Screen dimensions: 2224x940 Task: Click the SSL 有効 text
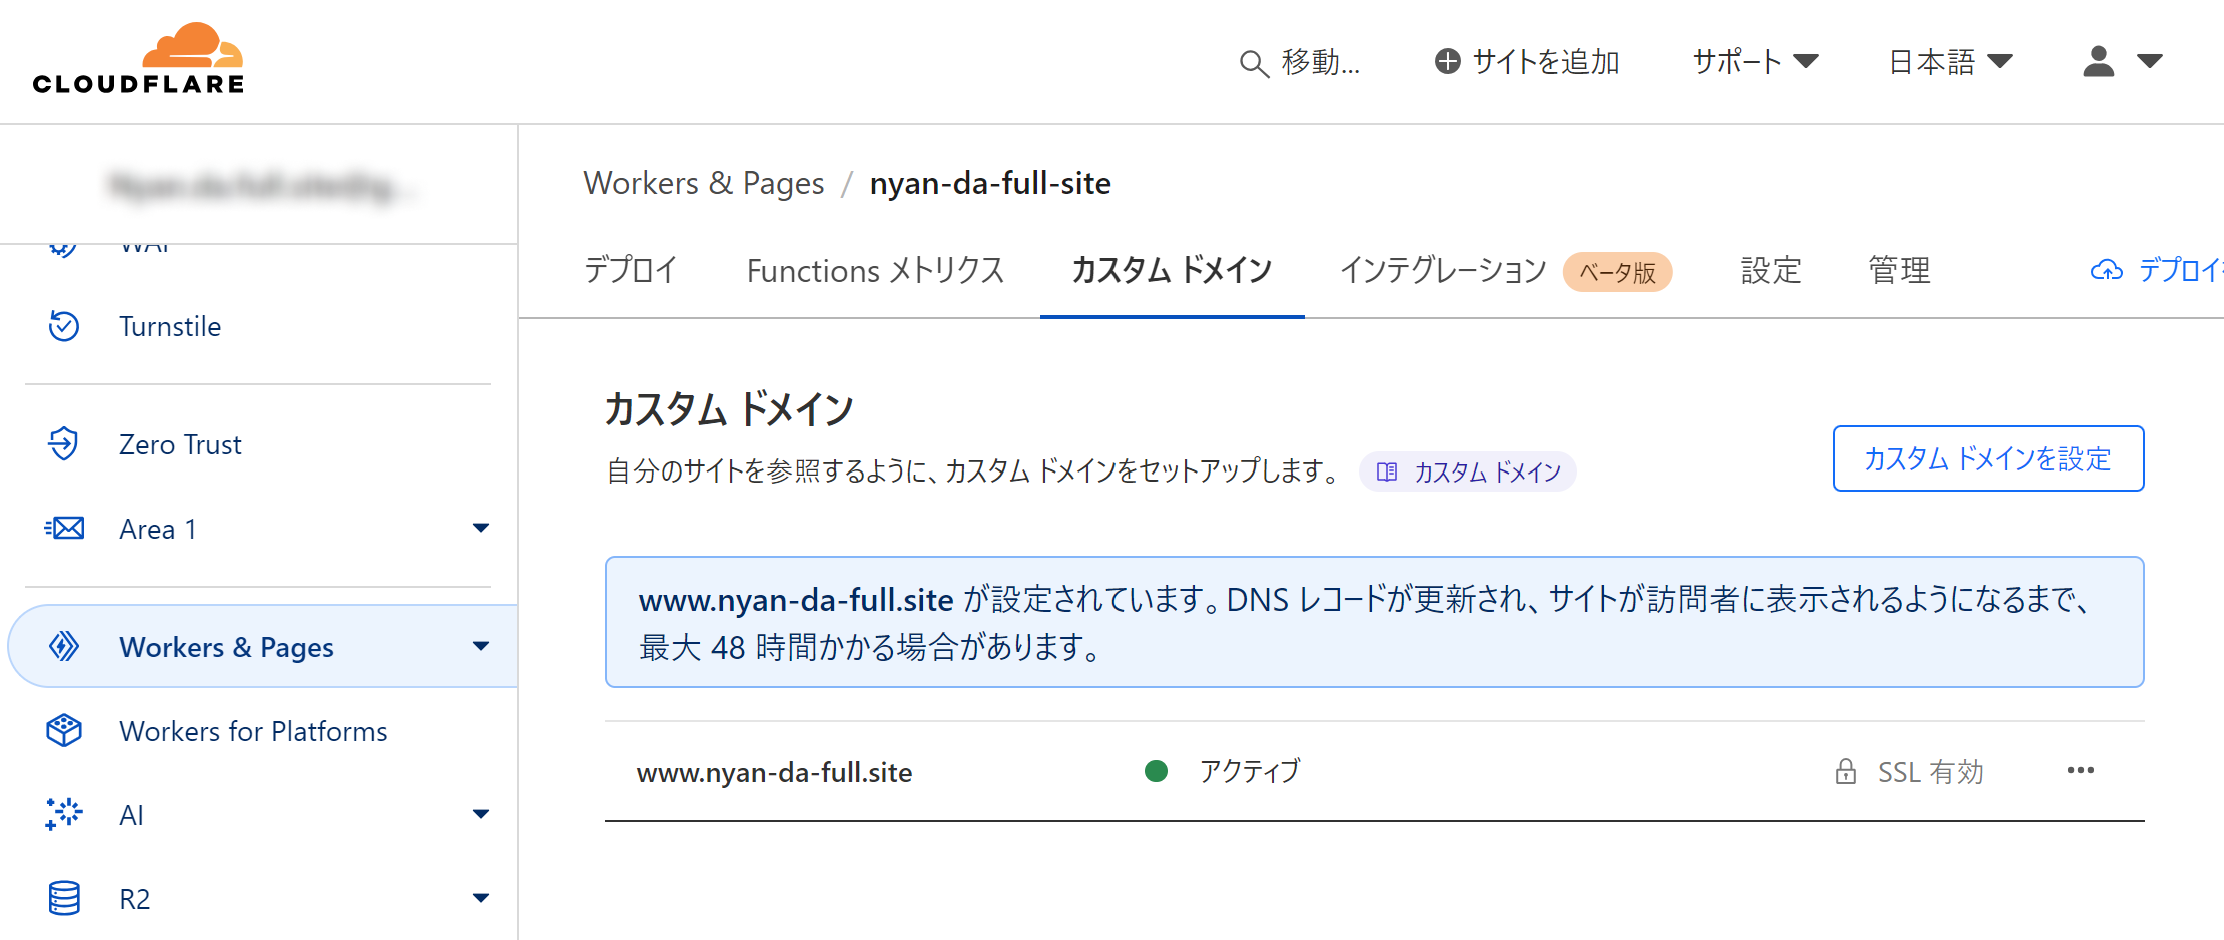(1930, 772)
